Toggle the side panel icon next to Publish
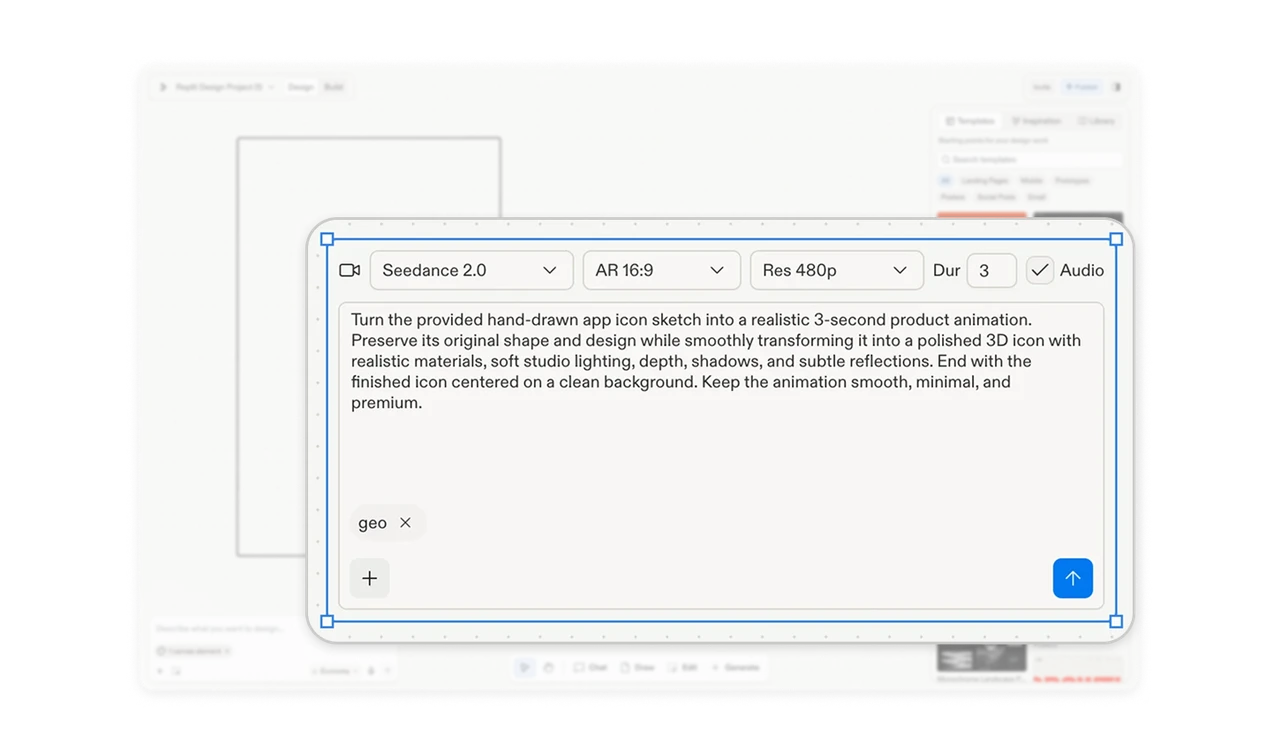Screen dimensions: 1280x754 pos(1117,87)
